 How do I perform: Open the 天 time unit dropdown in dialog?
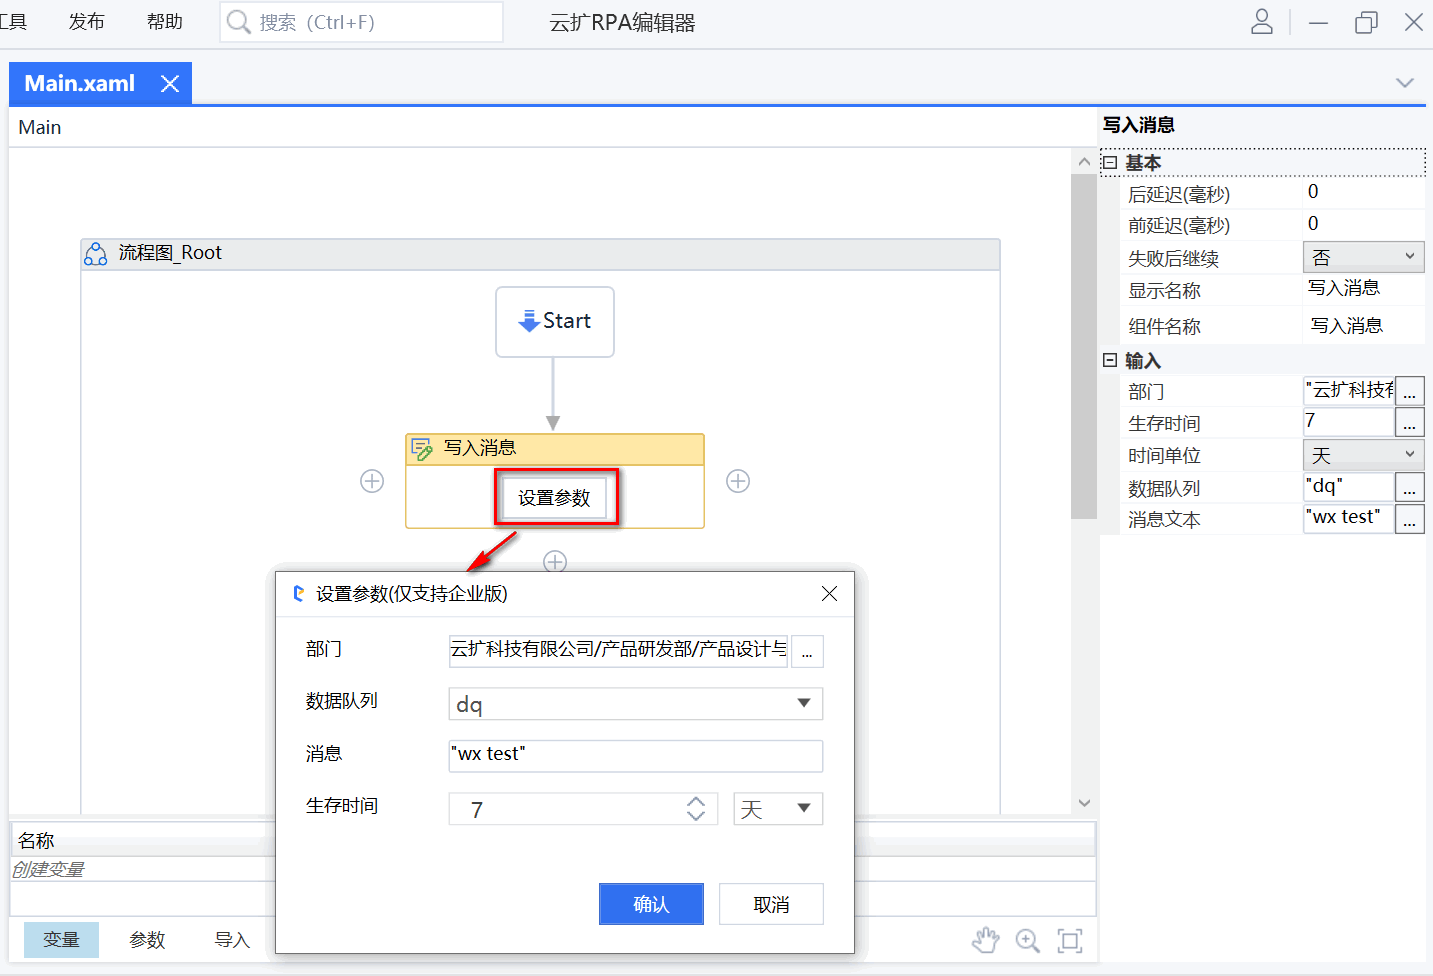coord(778,809)
